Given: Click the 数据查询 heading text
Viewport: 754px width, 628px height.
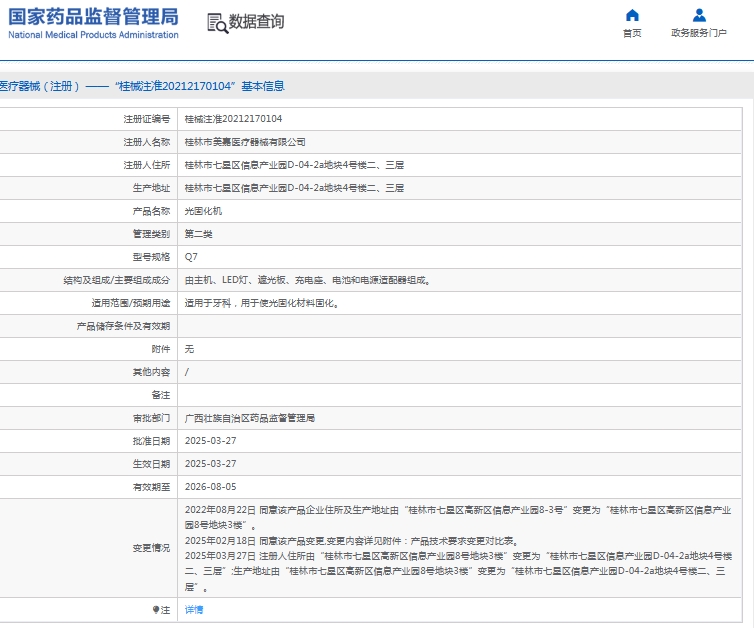Looking at the screenshot, I should point(256,22).
